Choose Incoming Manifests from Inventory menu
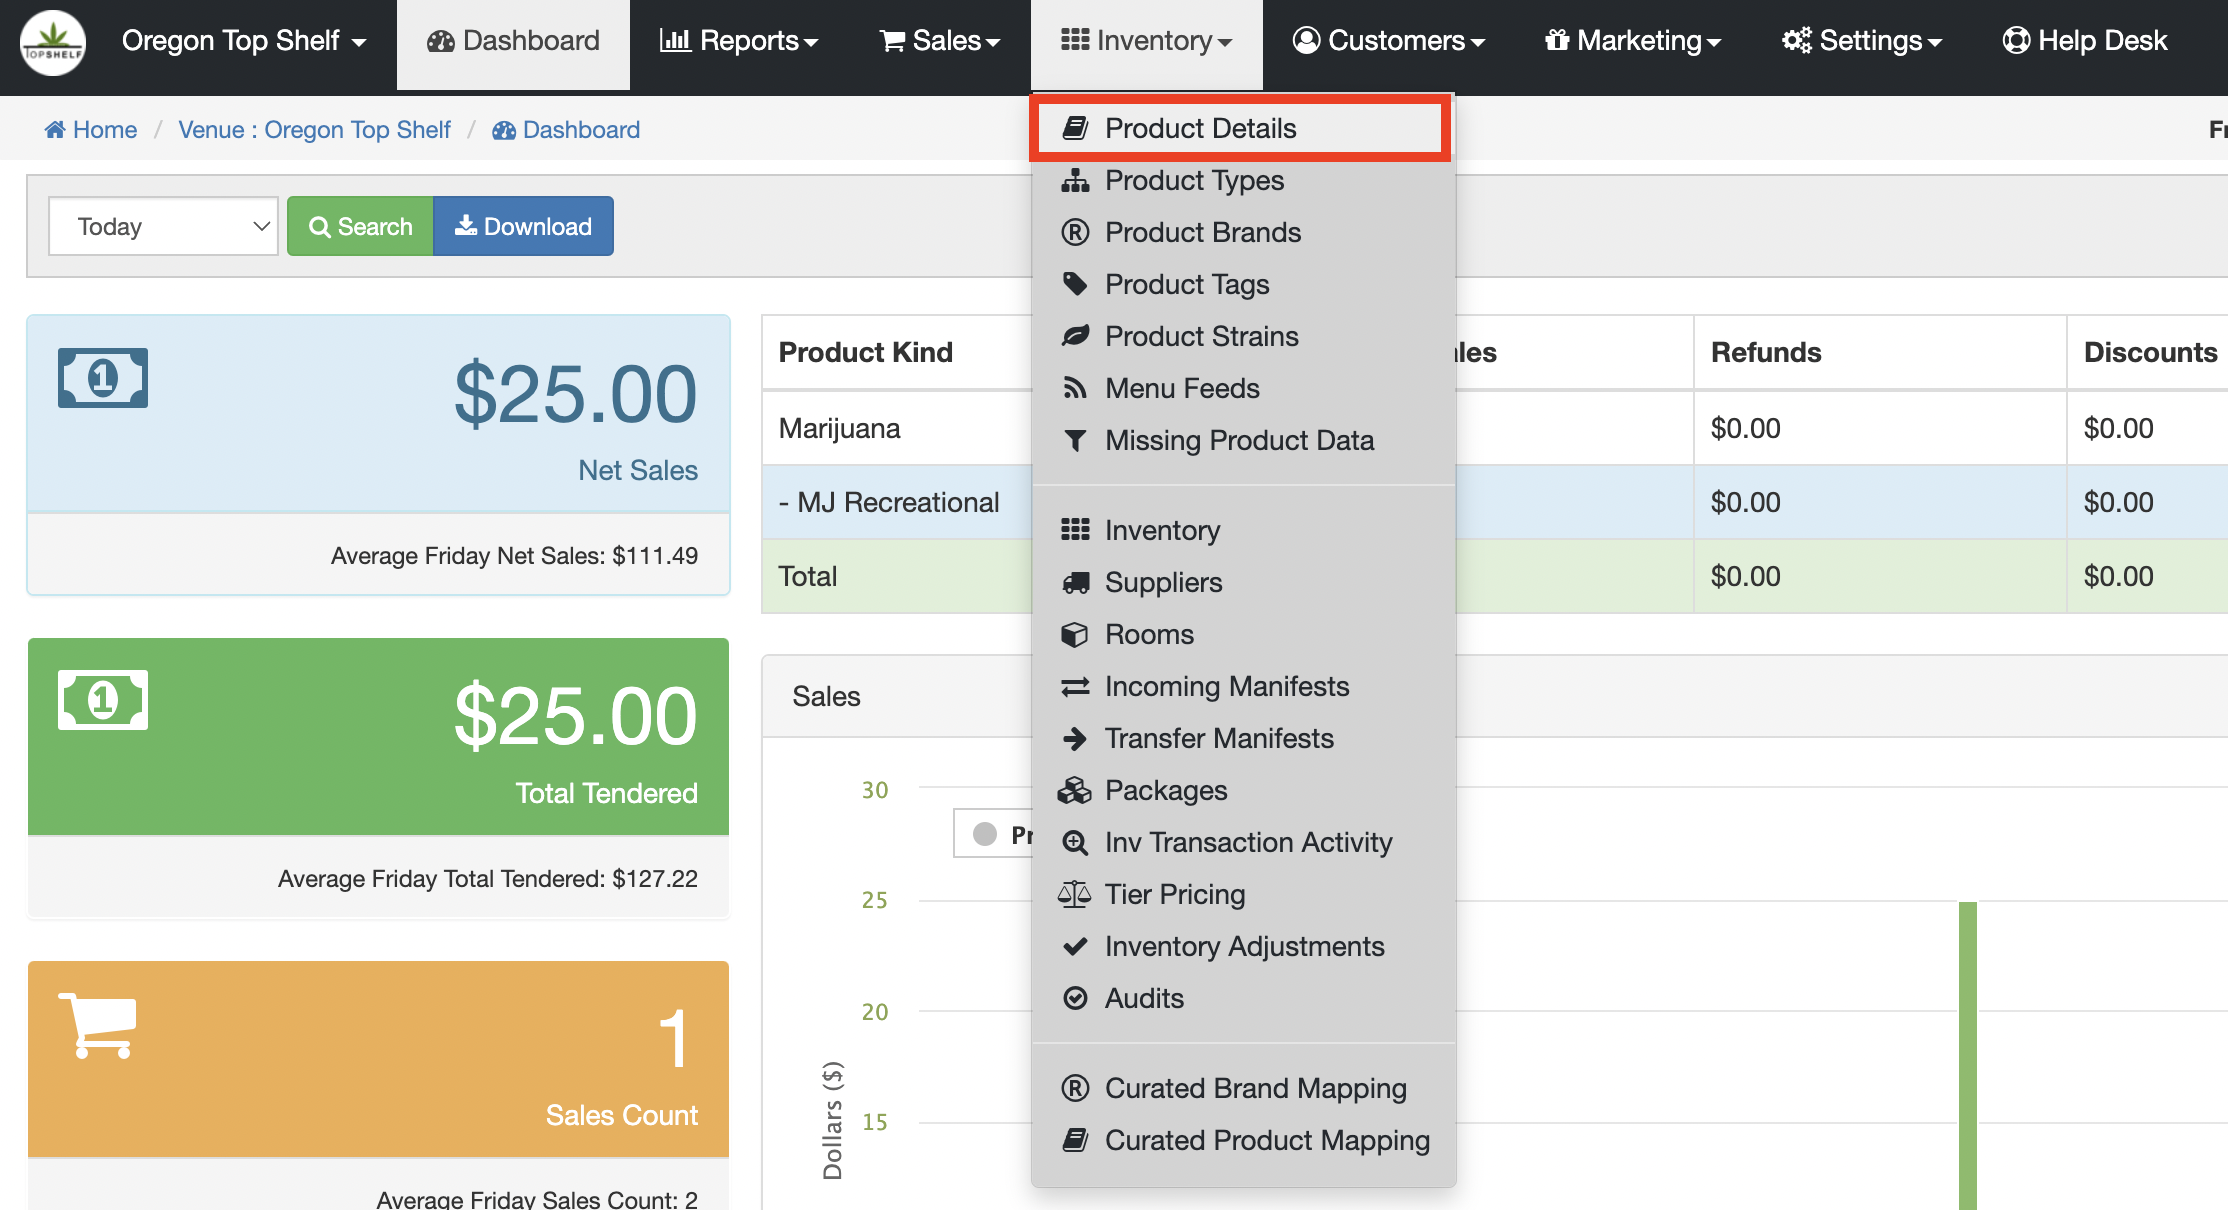Image resolution: width=2228 pixels, height=1210 pixels. tap(1243, 686)
